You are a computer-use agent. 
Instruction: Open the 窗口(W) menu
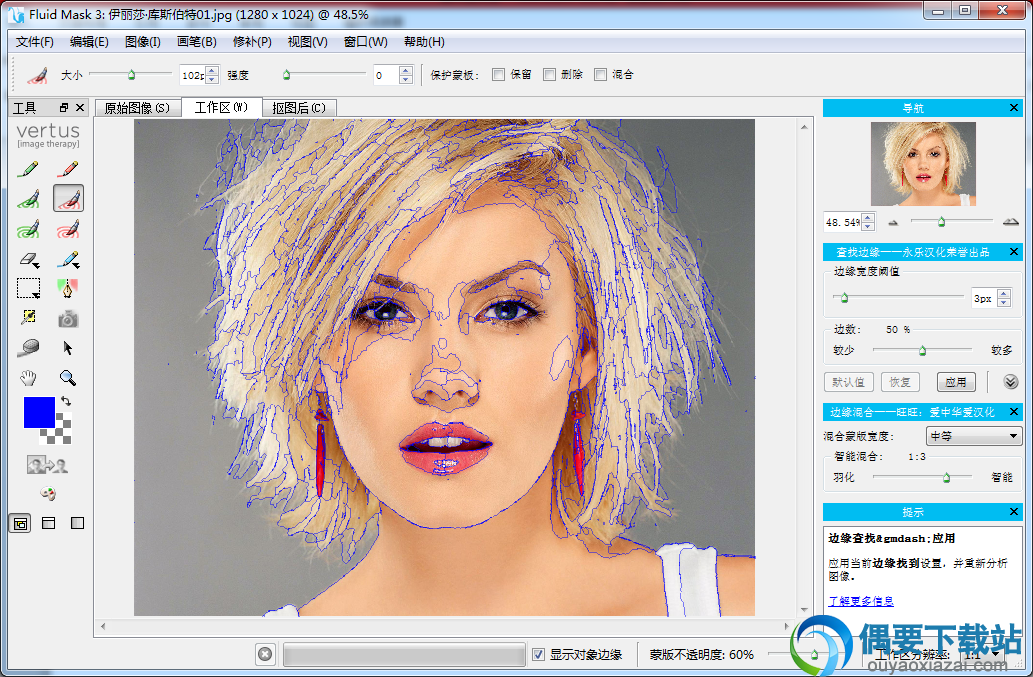coord(366,41)
